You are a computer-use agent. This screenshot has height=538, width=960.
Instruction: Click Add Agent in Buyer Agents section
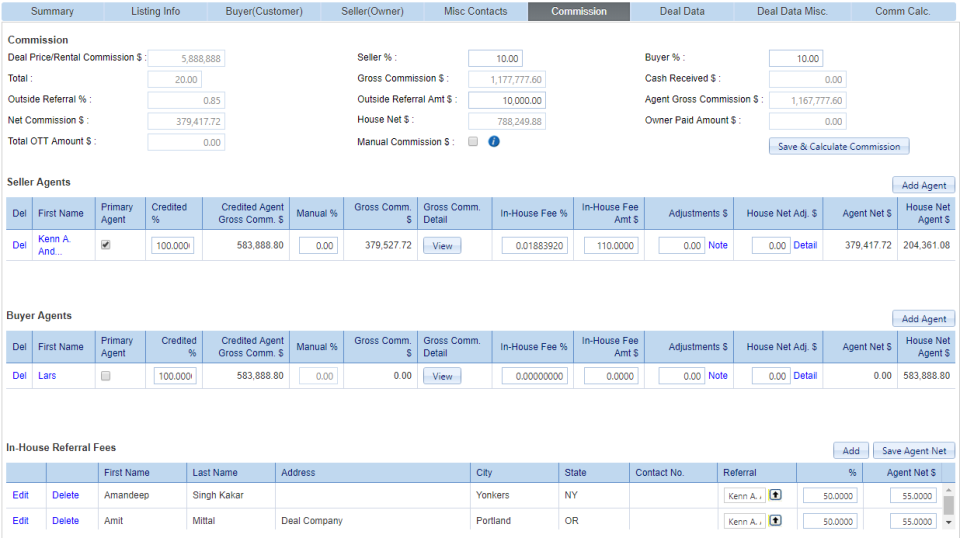point(923,319)
